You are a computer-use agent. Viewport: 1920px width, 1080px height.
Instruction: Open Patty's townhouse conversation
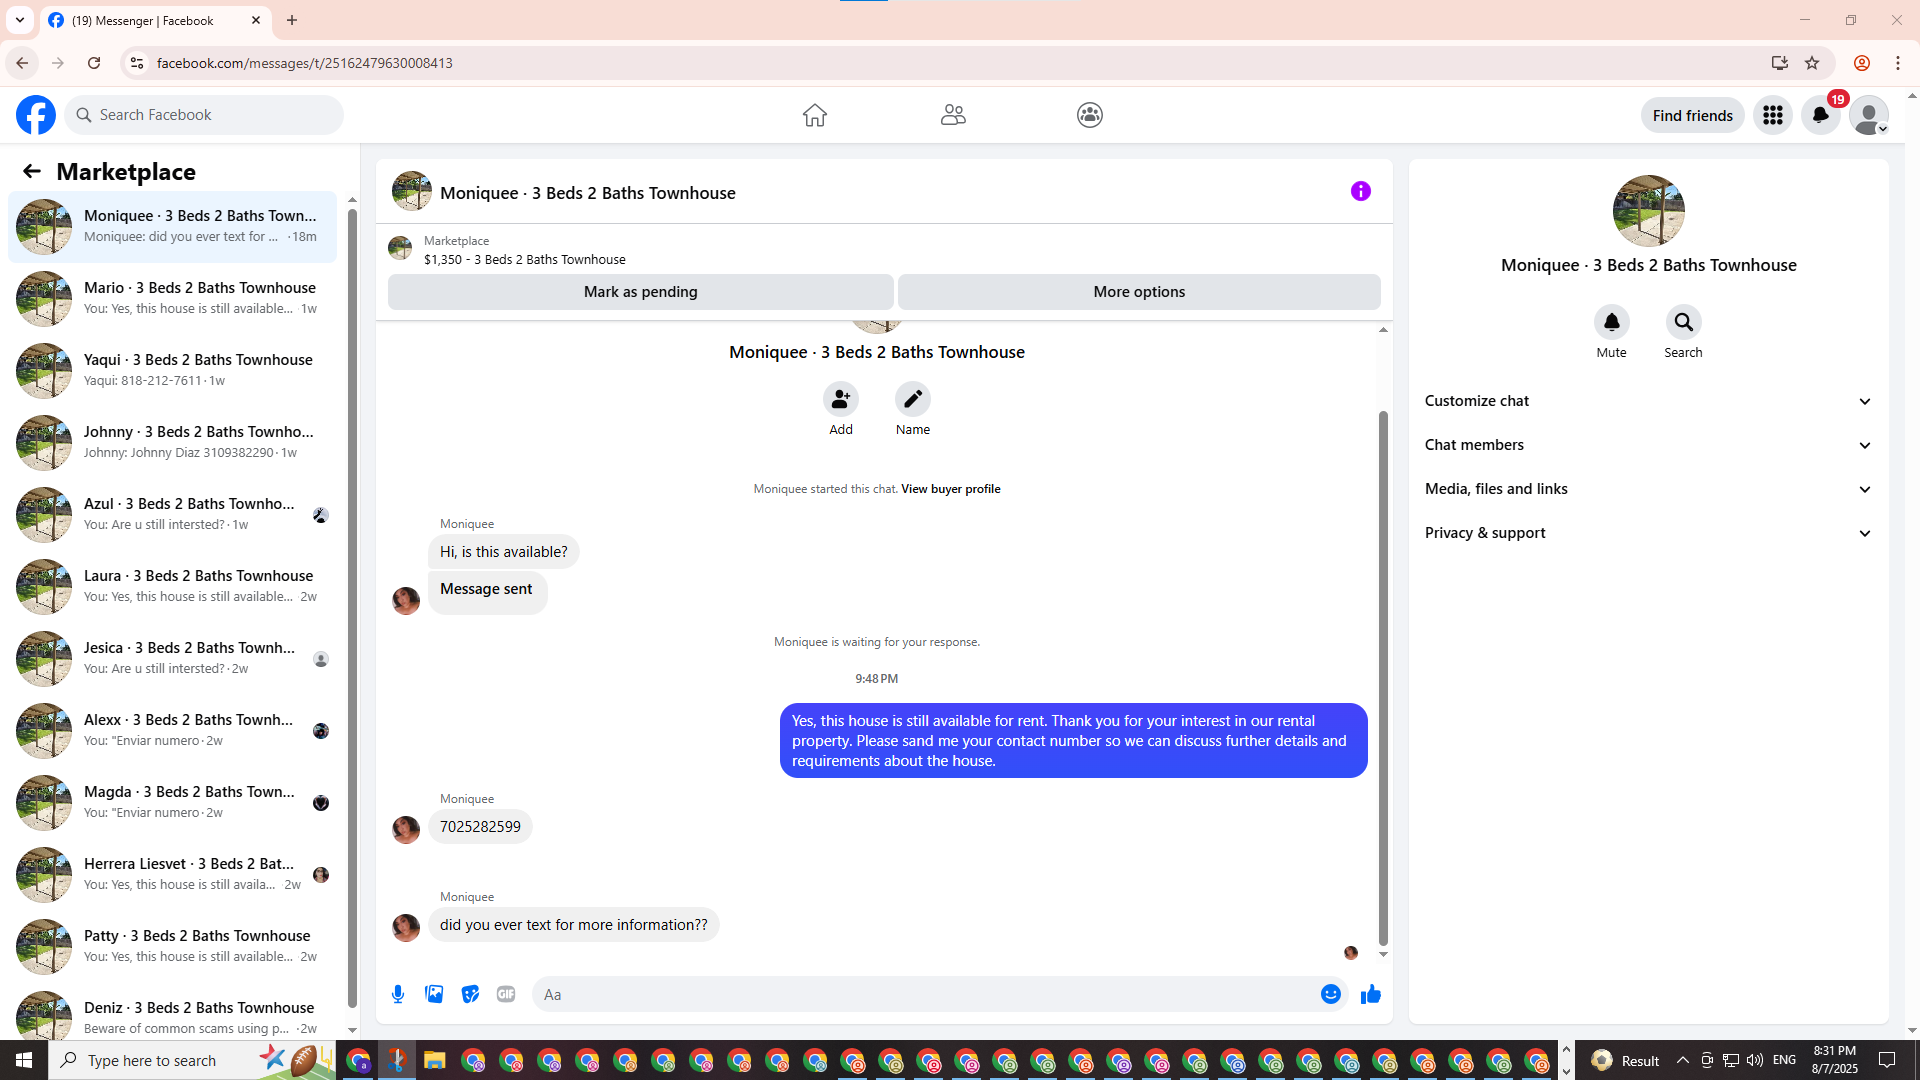click(x=173, y=946)
